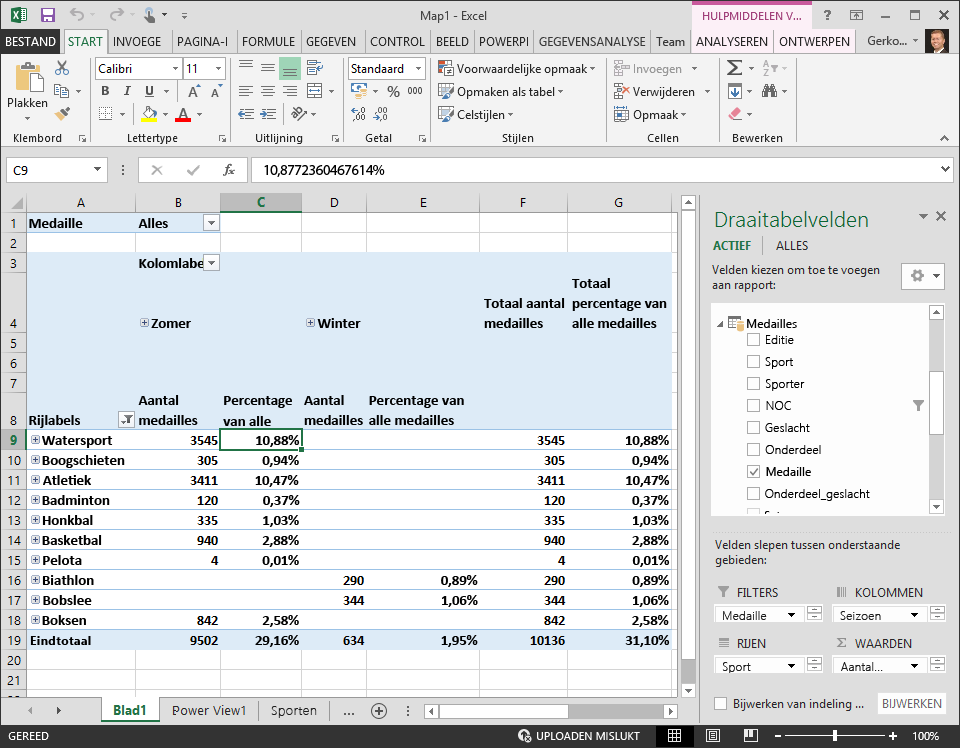The image size is (960, 748).
Task: Check the Onderdeel field
Action: coord(754,450)
